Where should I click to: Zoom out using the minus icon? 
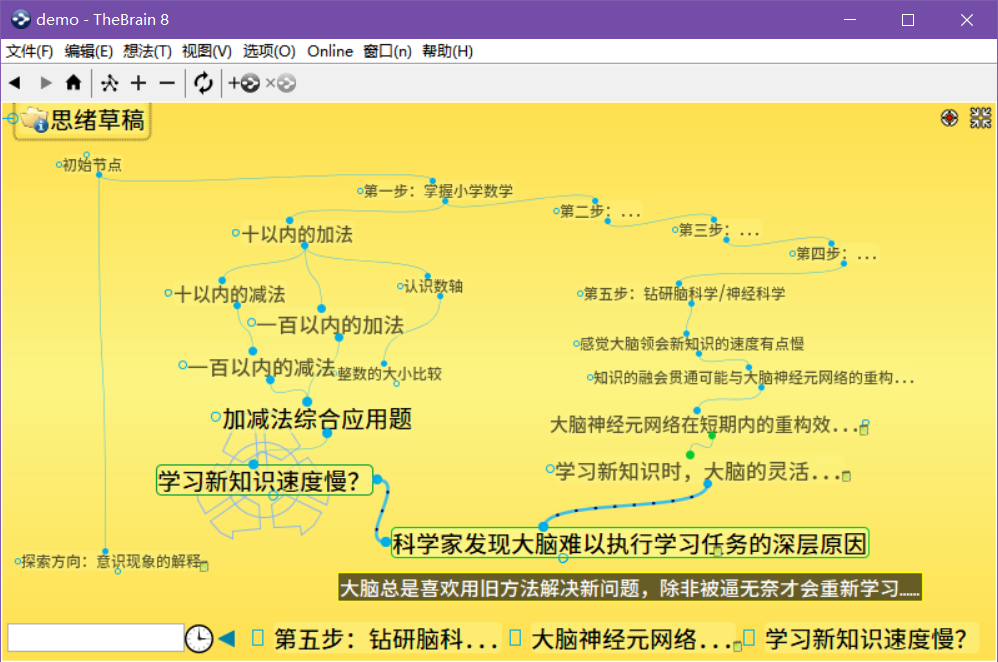(166, 82)
